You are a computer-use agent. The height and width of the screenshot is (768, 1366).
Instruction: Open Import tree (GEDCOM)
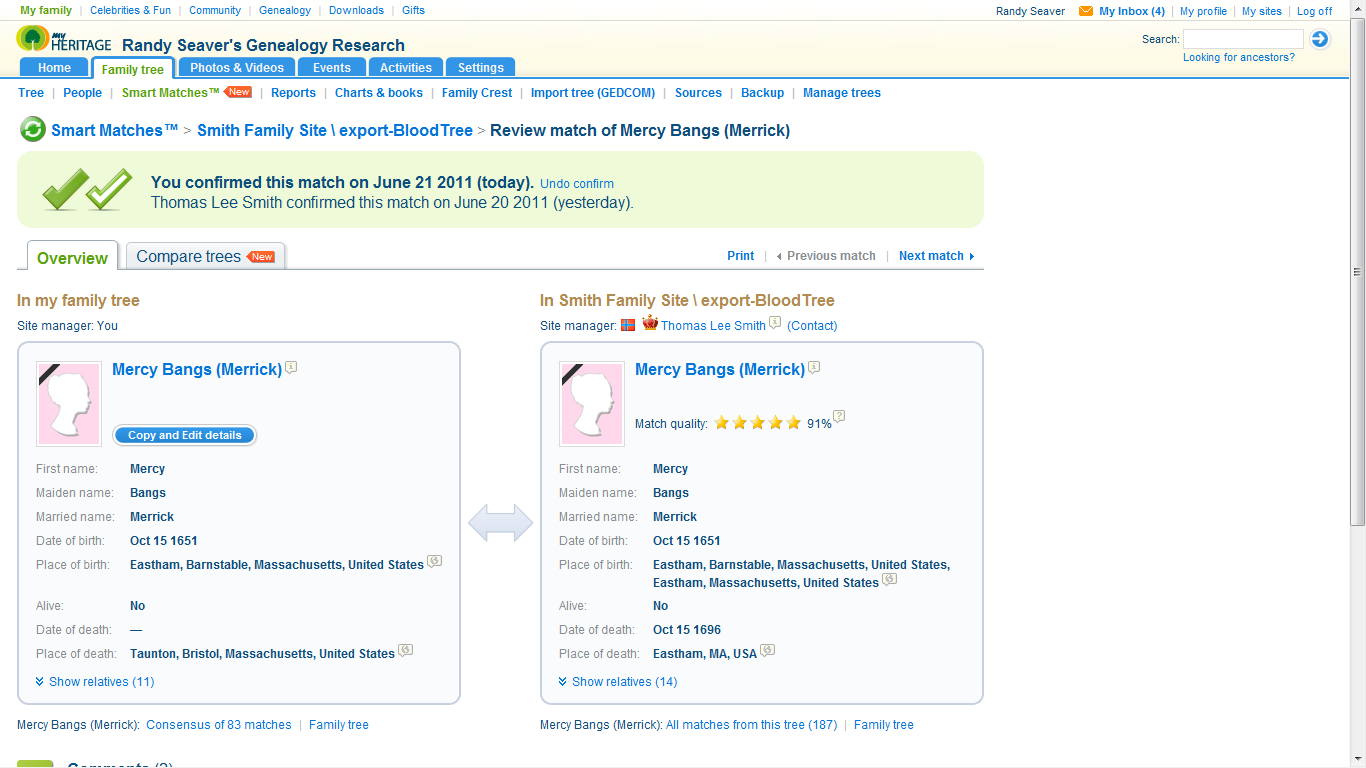point(593,93)
